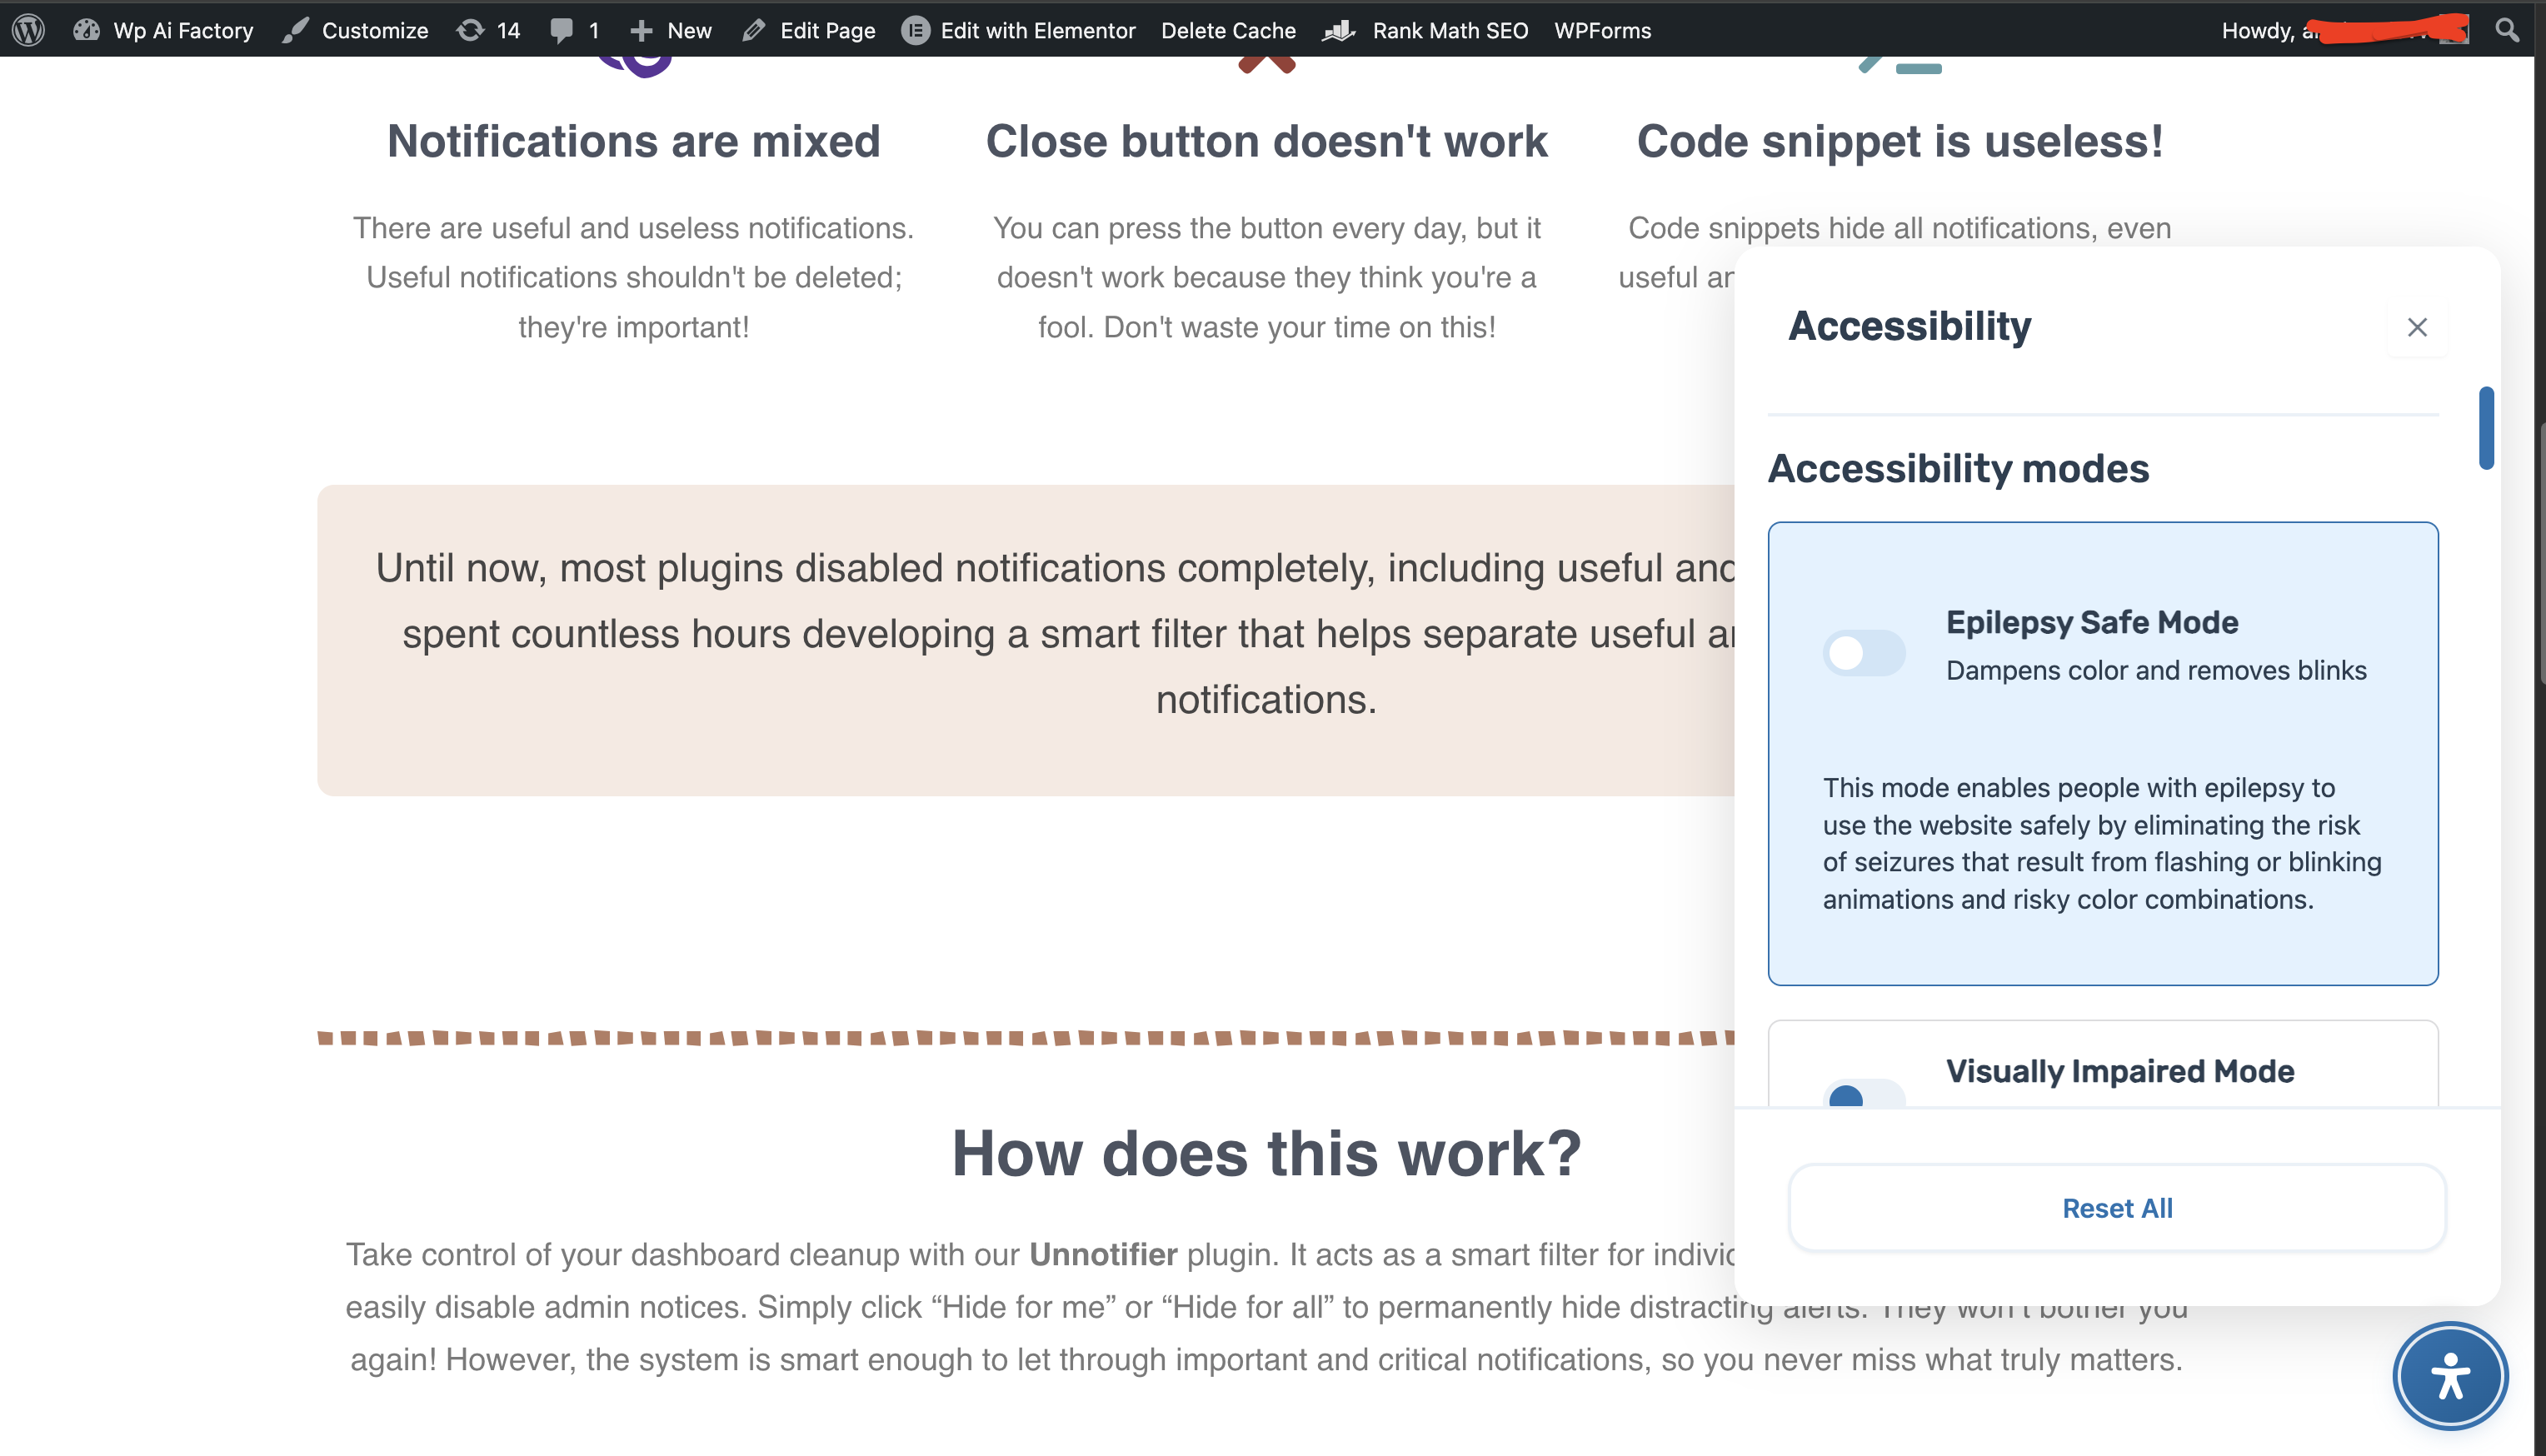Image resolution: width=2546 pixels, height=1456 pixels.
Task: Open the WPForms admin bar menu
Action: (x=1601, y=30)
